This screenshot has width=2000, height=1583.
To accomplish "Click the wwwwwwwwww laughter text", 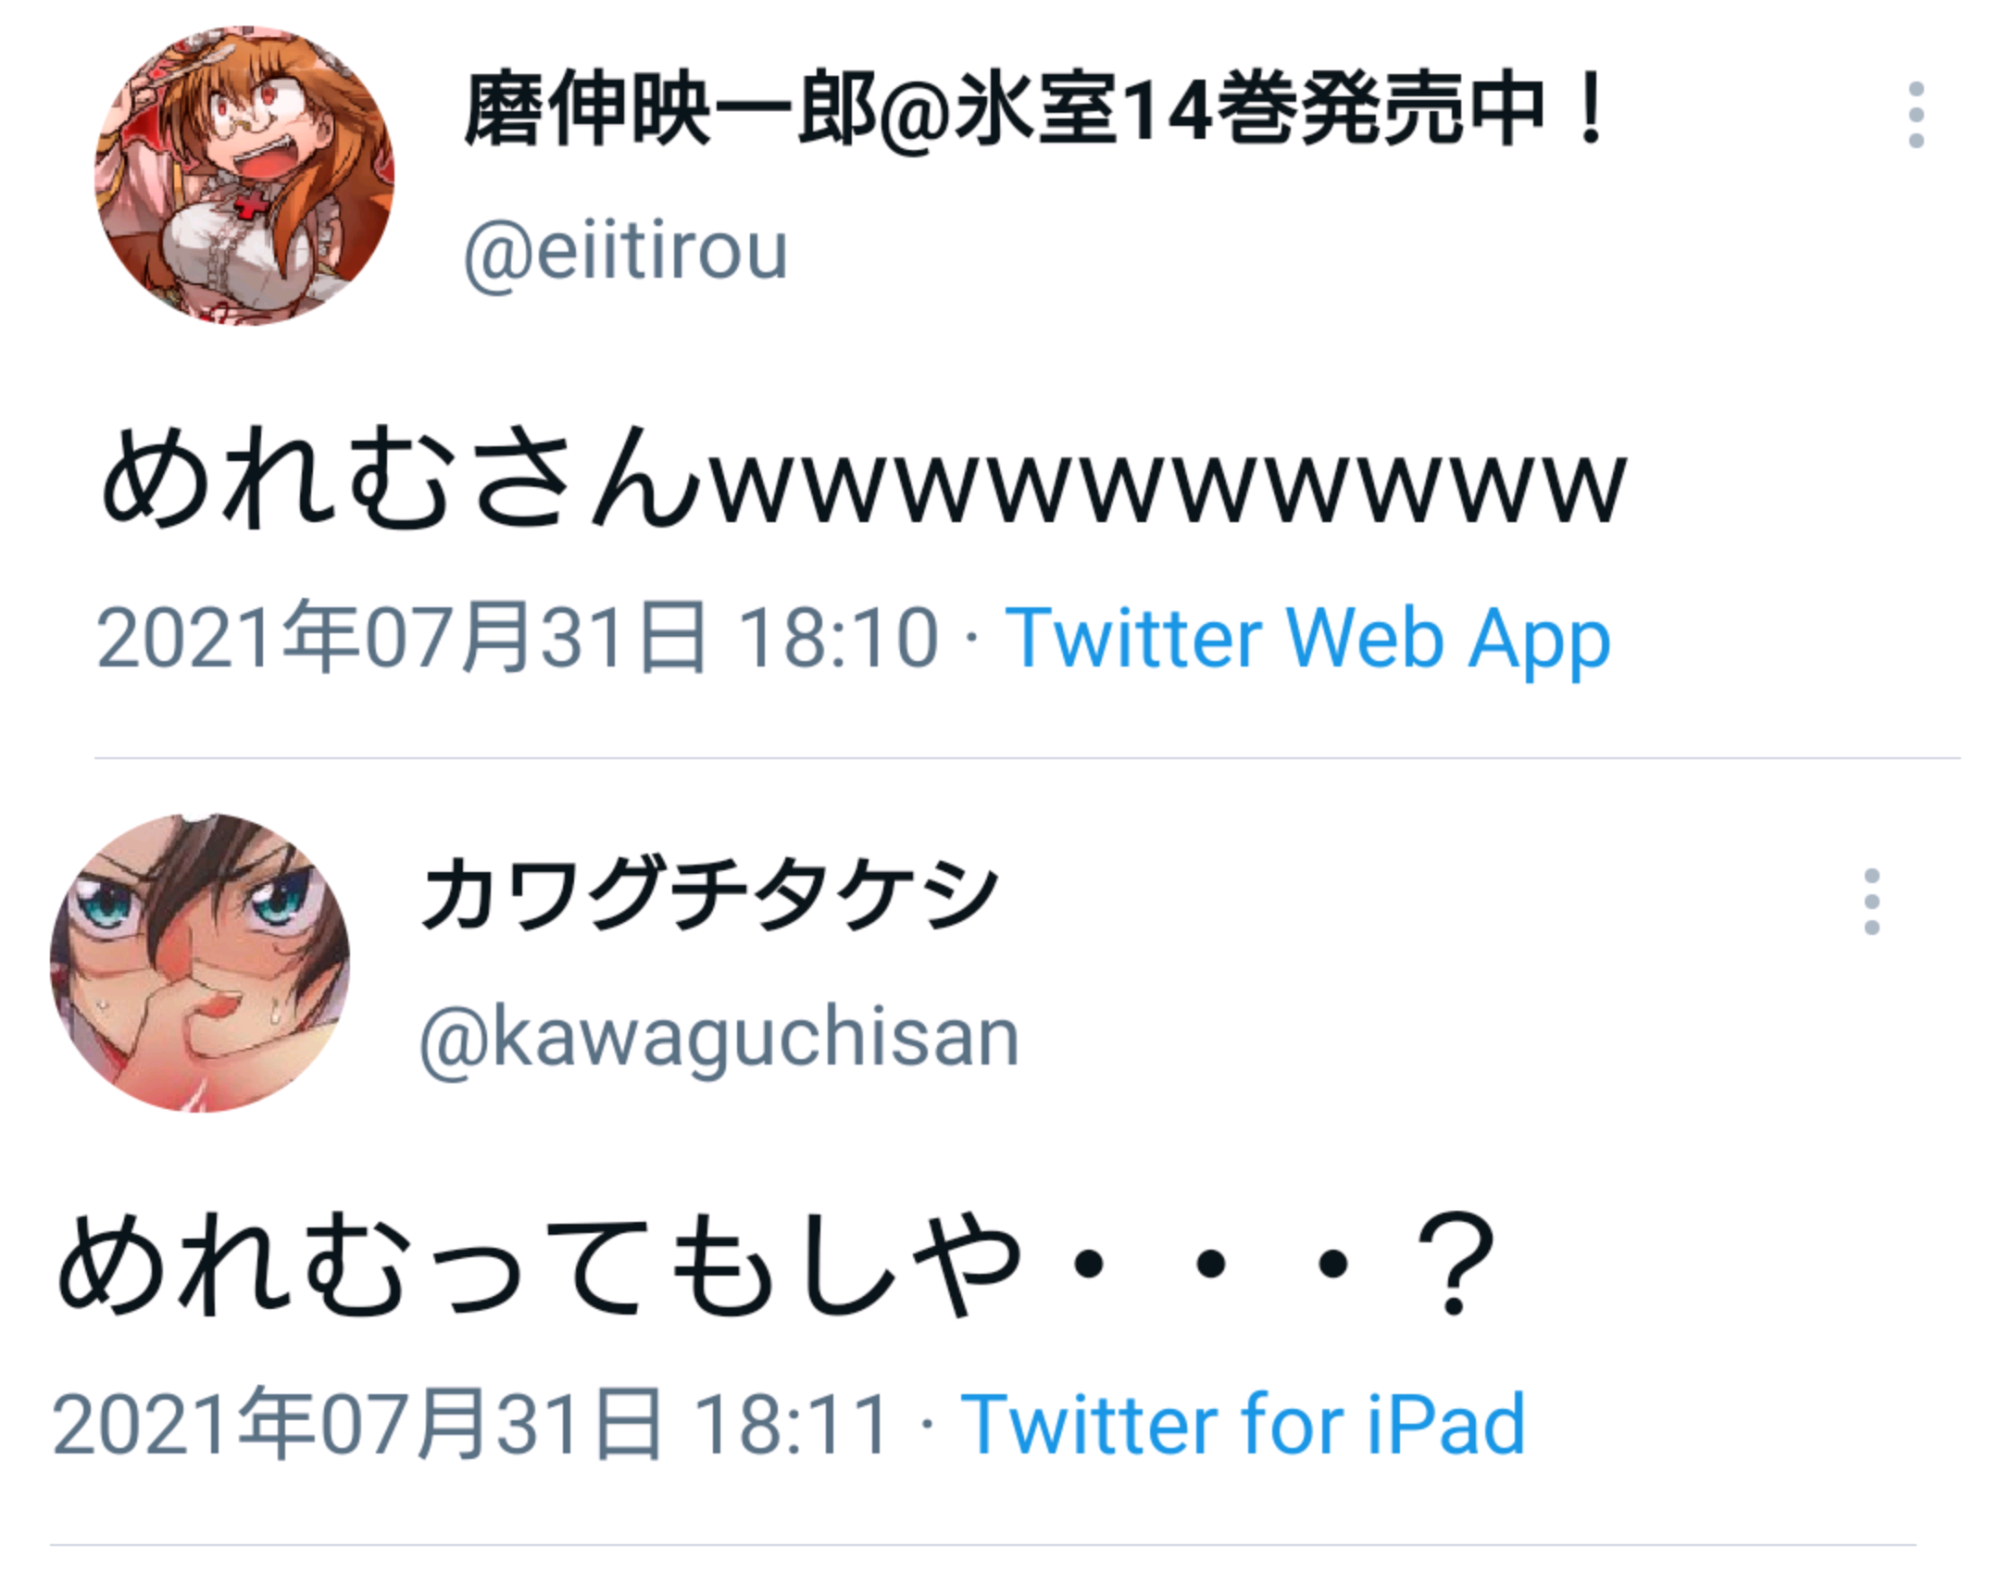I will (1167, 487).
